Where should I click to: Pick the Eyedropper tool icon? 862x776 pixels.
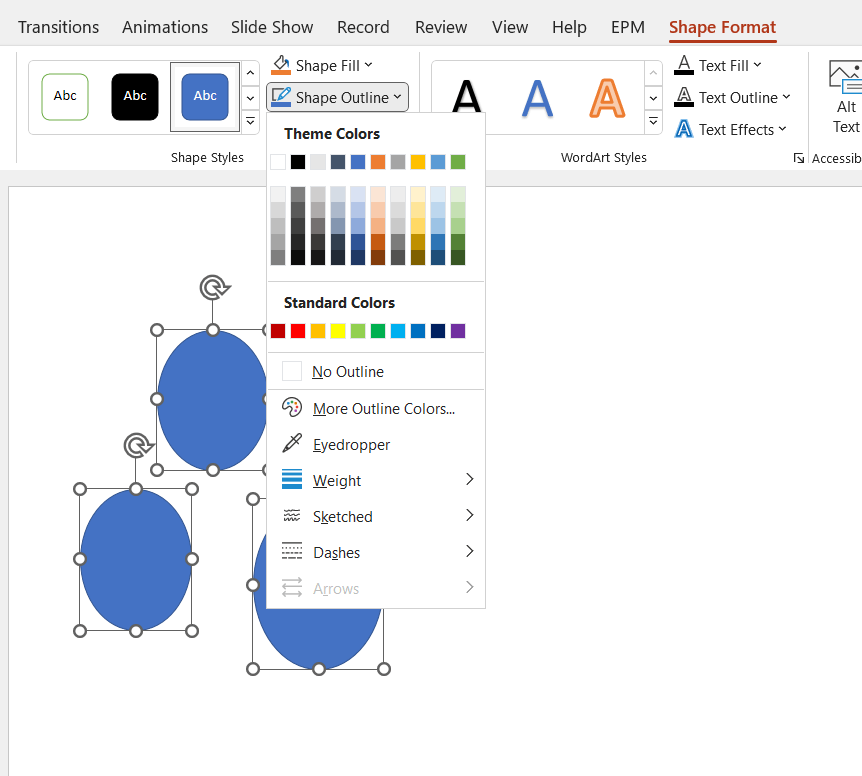pos(291,444)
